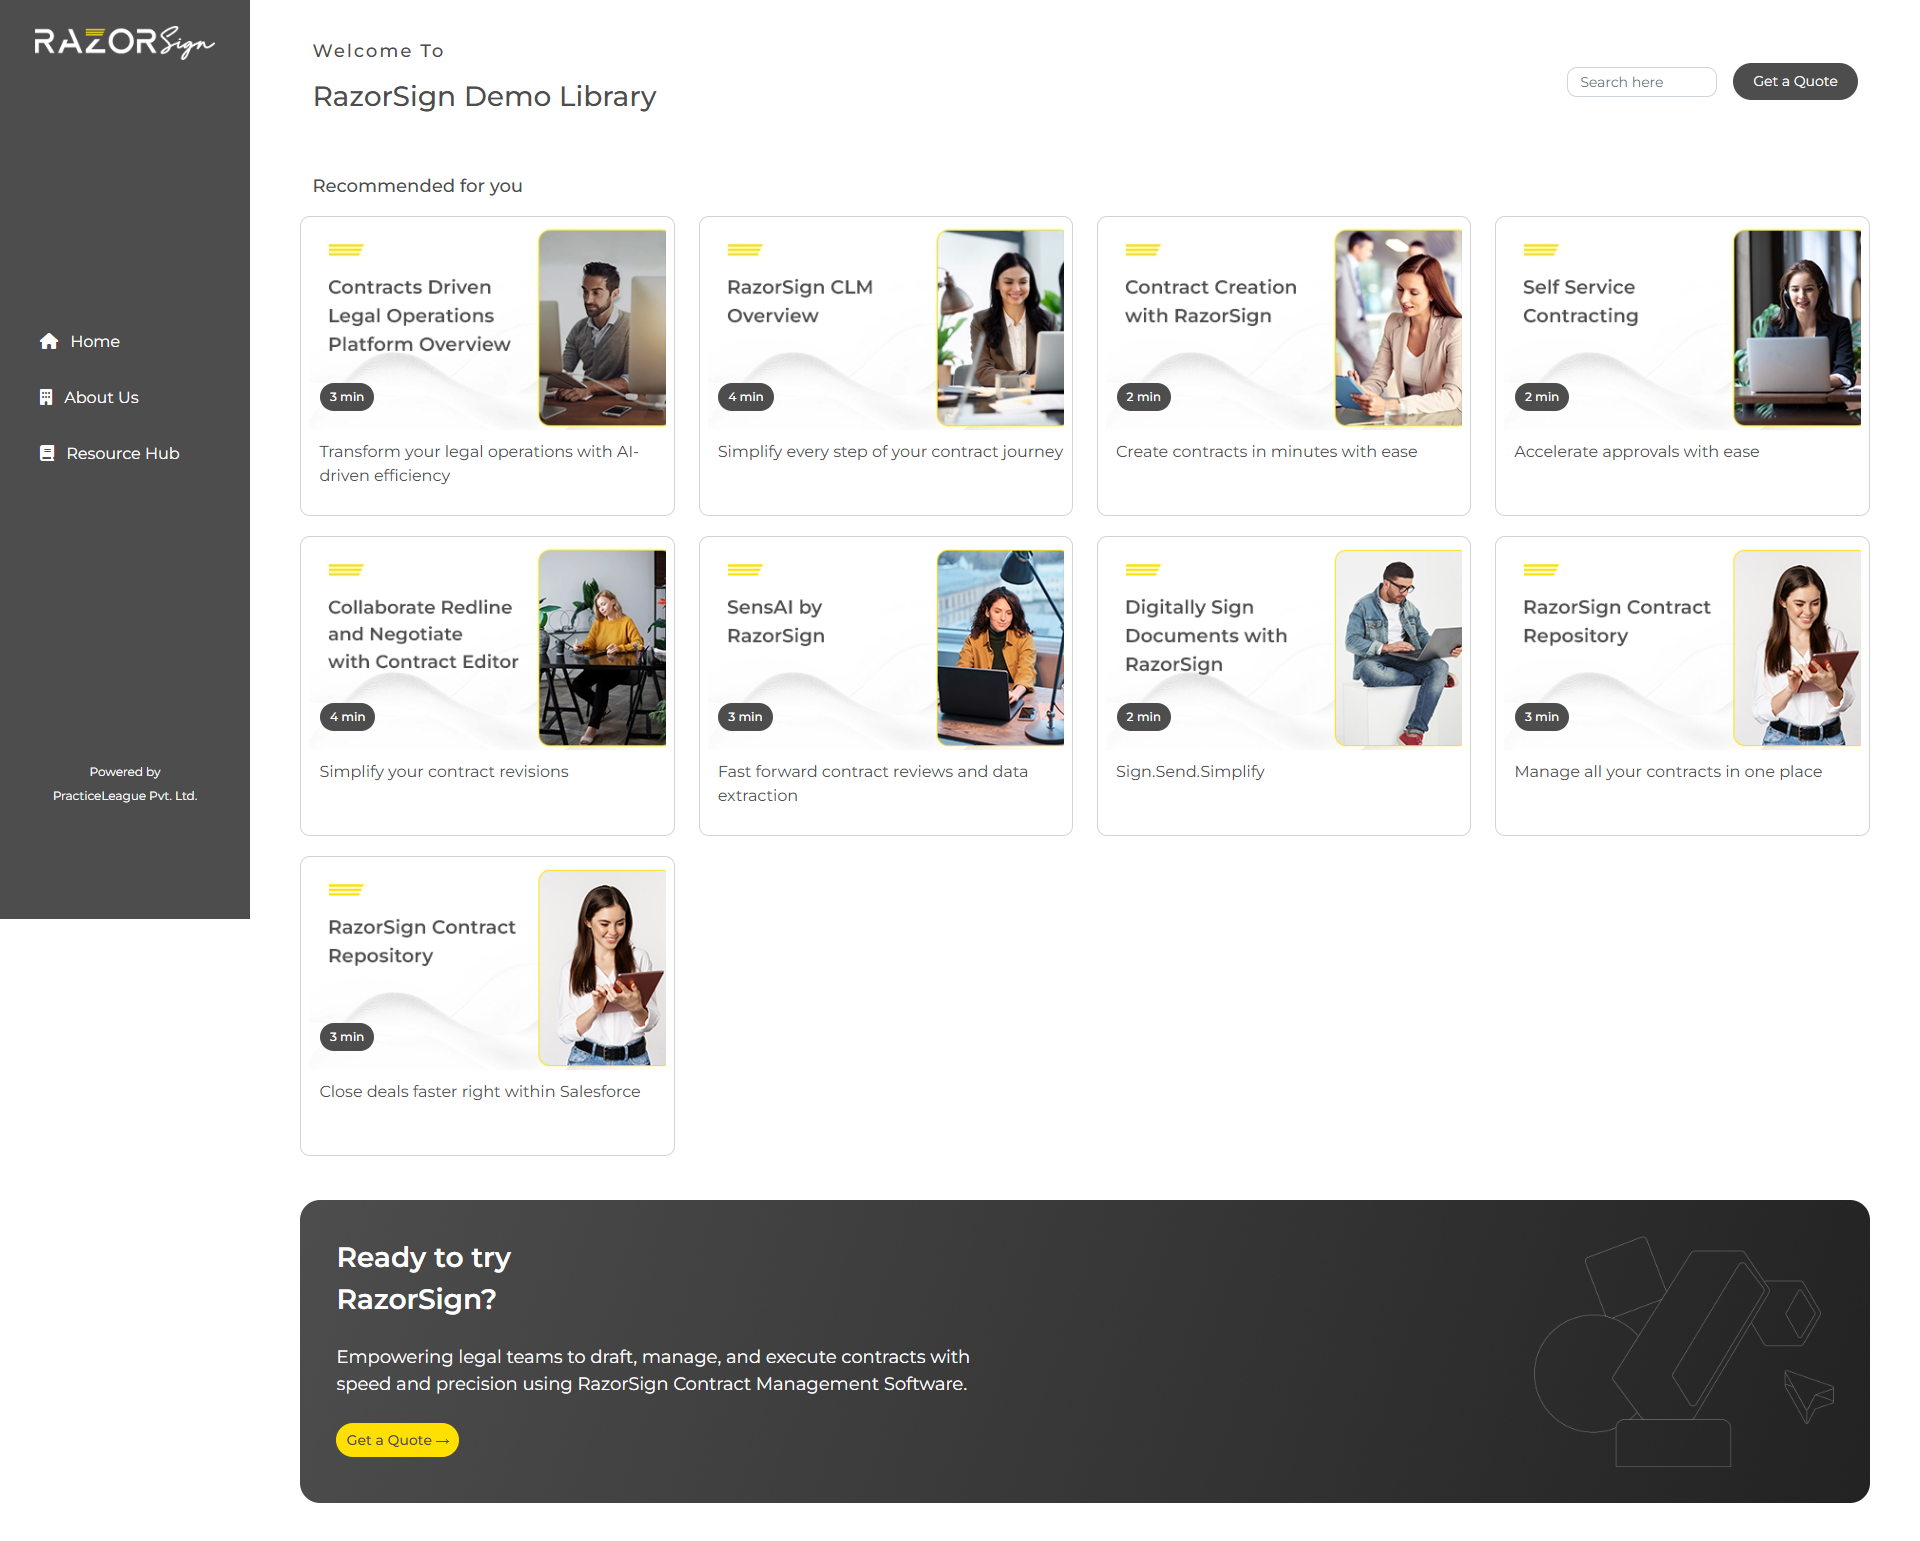Open the Contracts Driven Legal Operations thumbnail

point(602,328)
